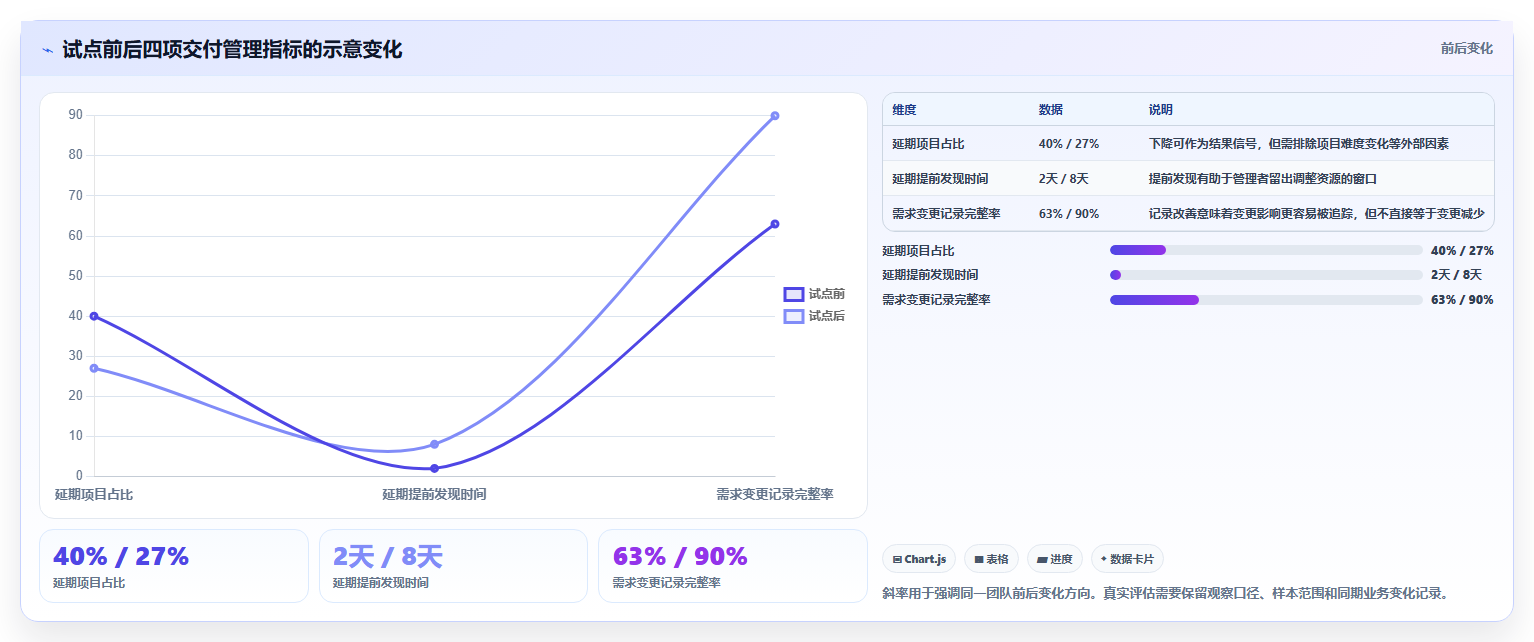Select the 表格 tag chip

[x=991, y=559]
